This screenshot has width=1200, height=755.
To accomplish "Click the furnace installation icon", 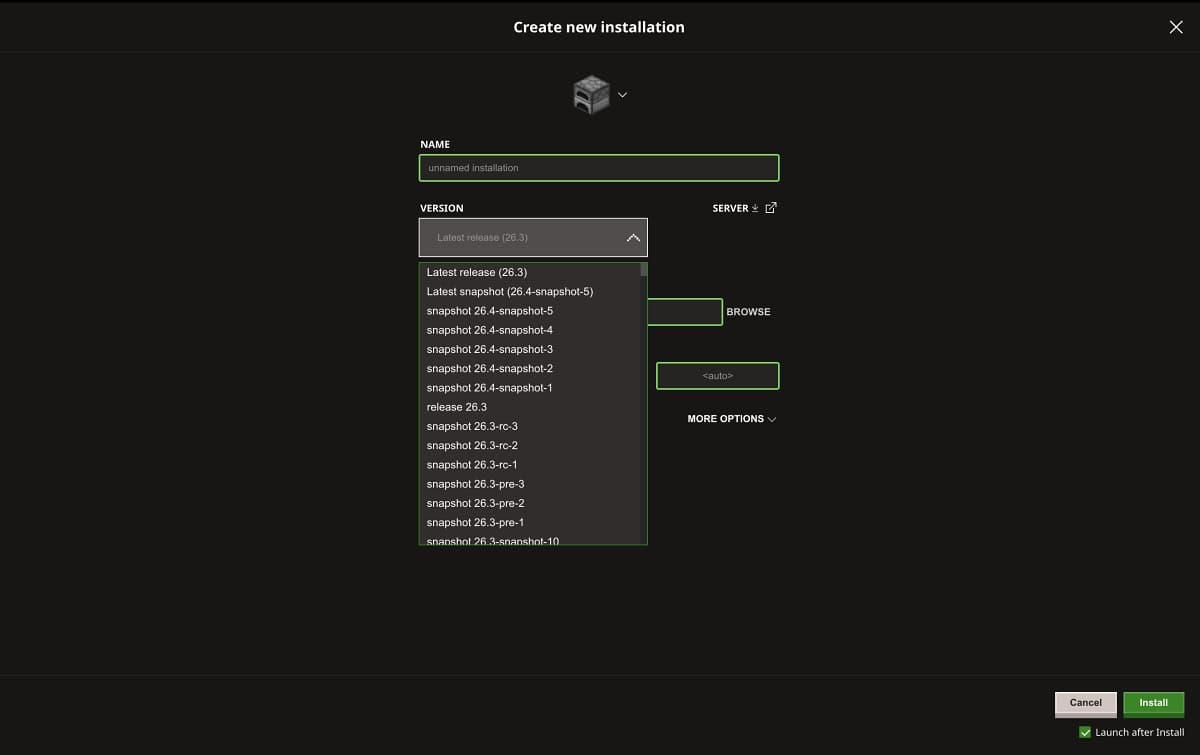I will 590,95.
